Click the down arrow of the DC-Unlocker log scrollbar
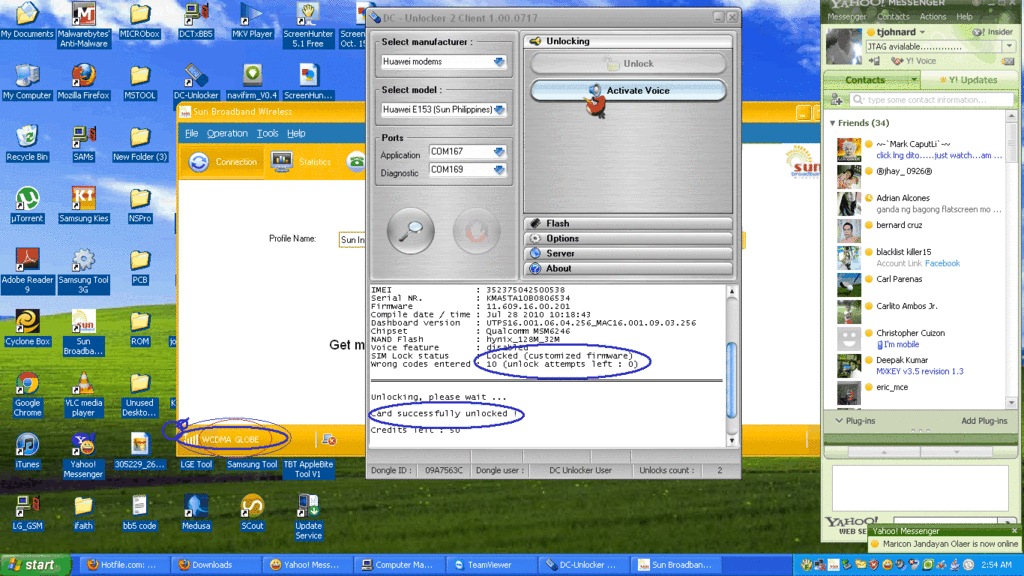This screenshot has height=576, width=1024. tap(731, 441)
